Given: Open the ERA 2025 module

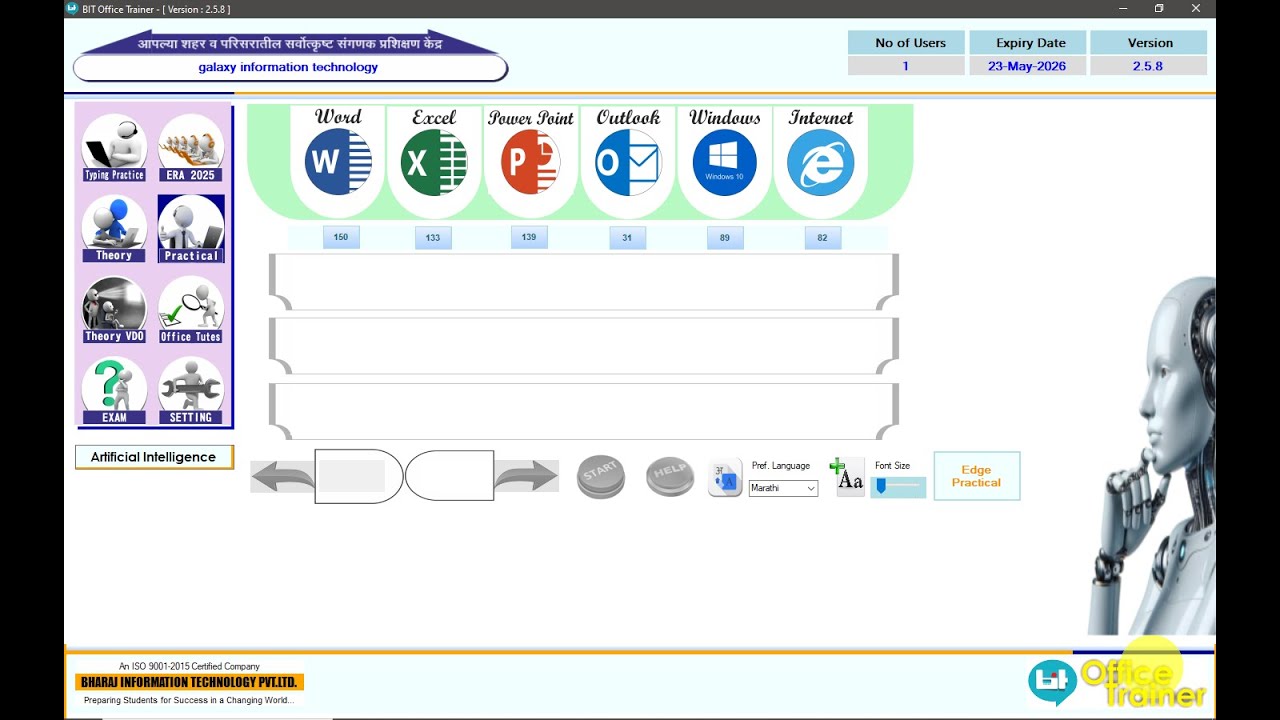Looking at the screenshot, I should (x=190, y=148).
